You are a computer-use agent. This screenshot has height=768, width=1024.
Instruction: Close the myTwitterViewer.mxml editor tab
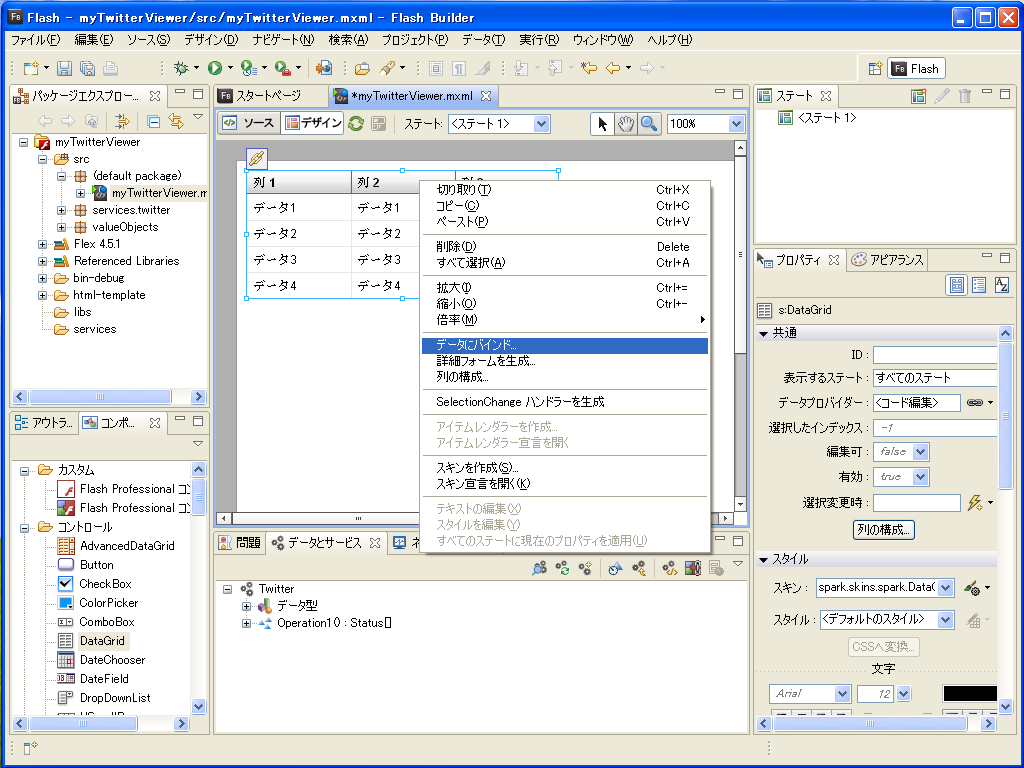pos(486,96)
